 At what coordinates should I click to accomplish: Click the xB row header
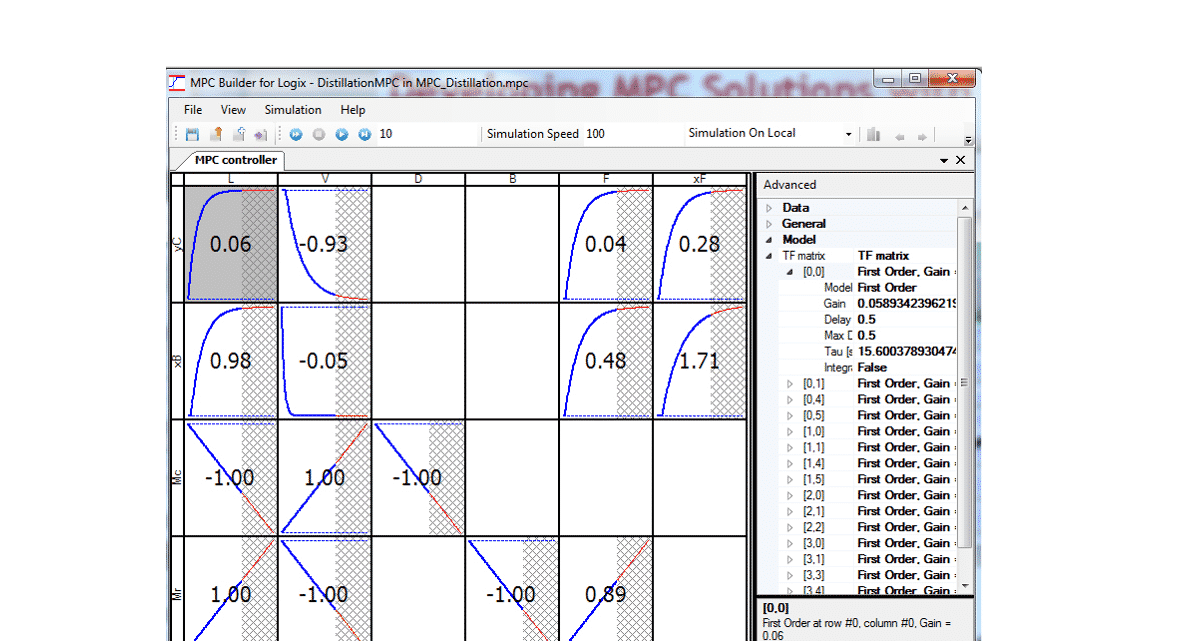tap(178, 360)
